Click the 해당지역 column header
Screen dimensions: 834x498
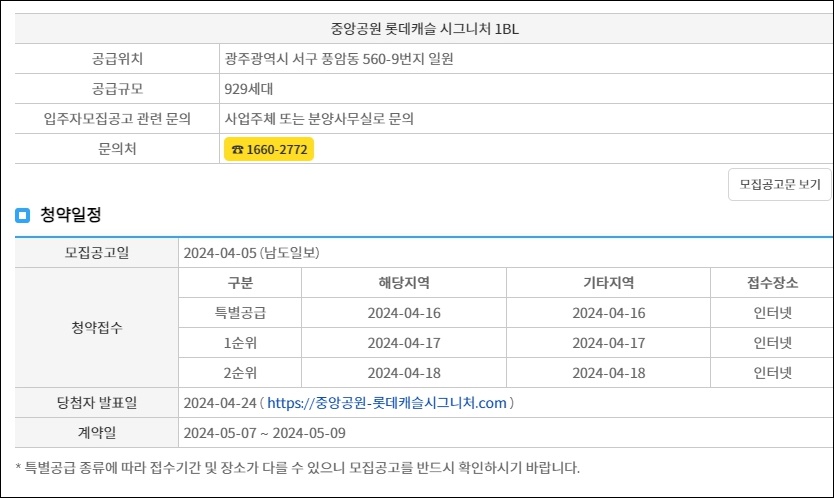click(404, 283)
